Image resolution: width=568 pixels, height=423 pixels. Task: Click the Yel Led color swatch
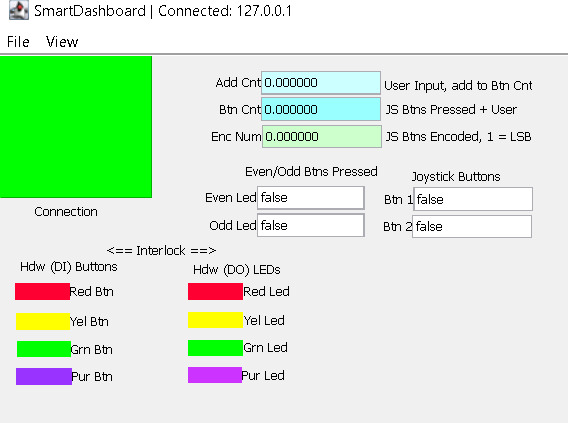point(215,320)
